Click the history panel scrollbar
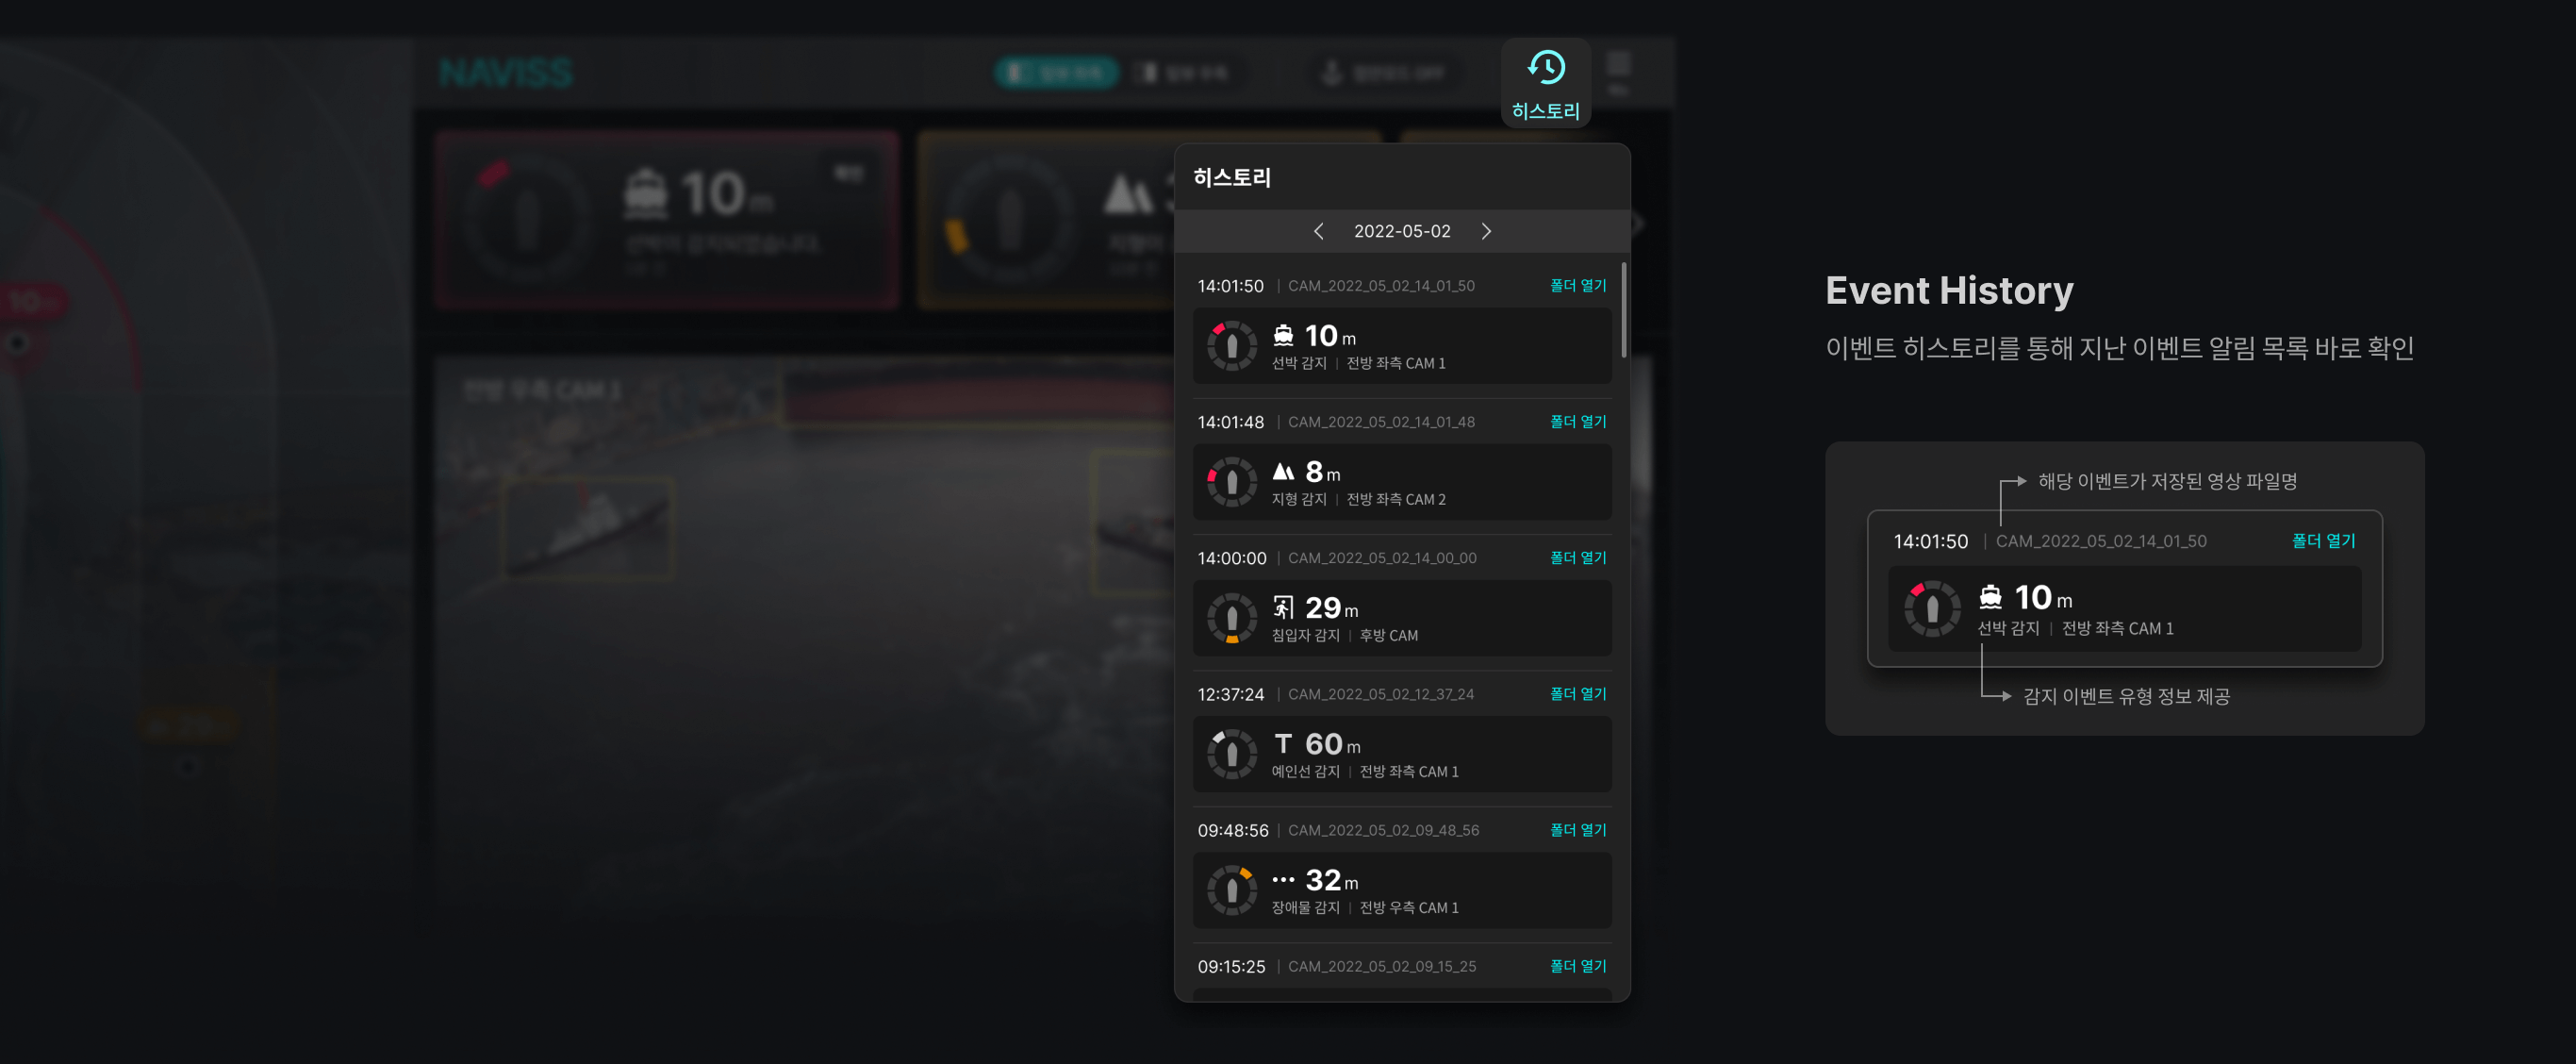The image size is (2576, 1064). point(1623,310)
